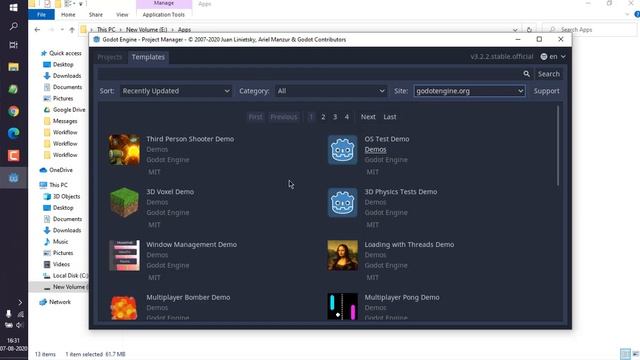Click the volume tray icon

pyautogui.click(x=19, y=325)
